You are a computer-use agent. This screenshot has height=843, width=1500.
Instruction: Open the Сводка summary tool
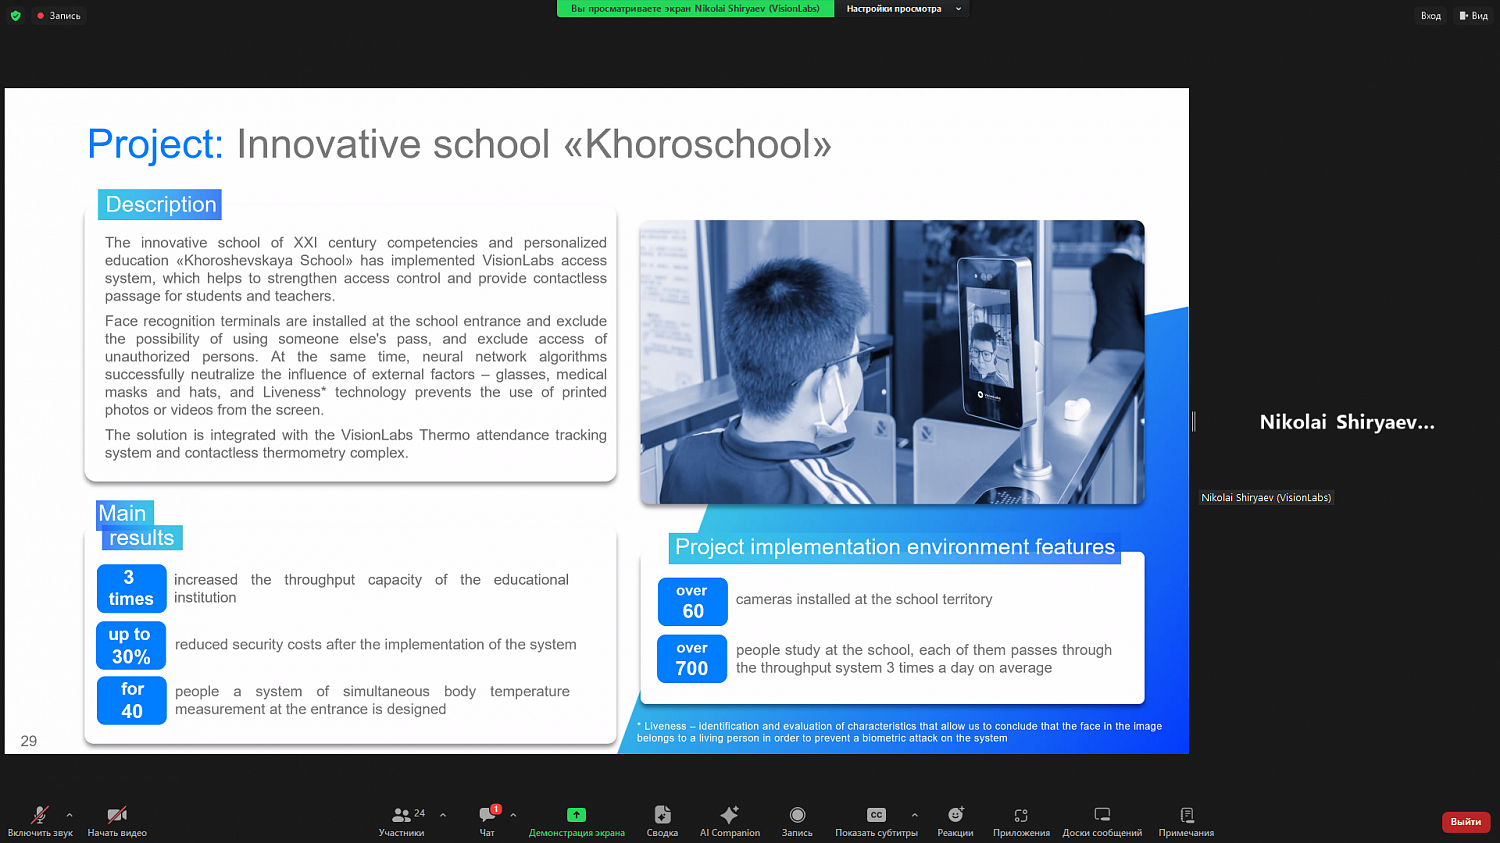click(x=662, y=821)
